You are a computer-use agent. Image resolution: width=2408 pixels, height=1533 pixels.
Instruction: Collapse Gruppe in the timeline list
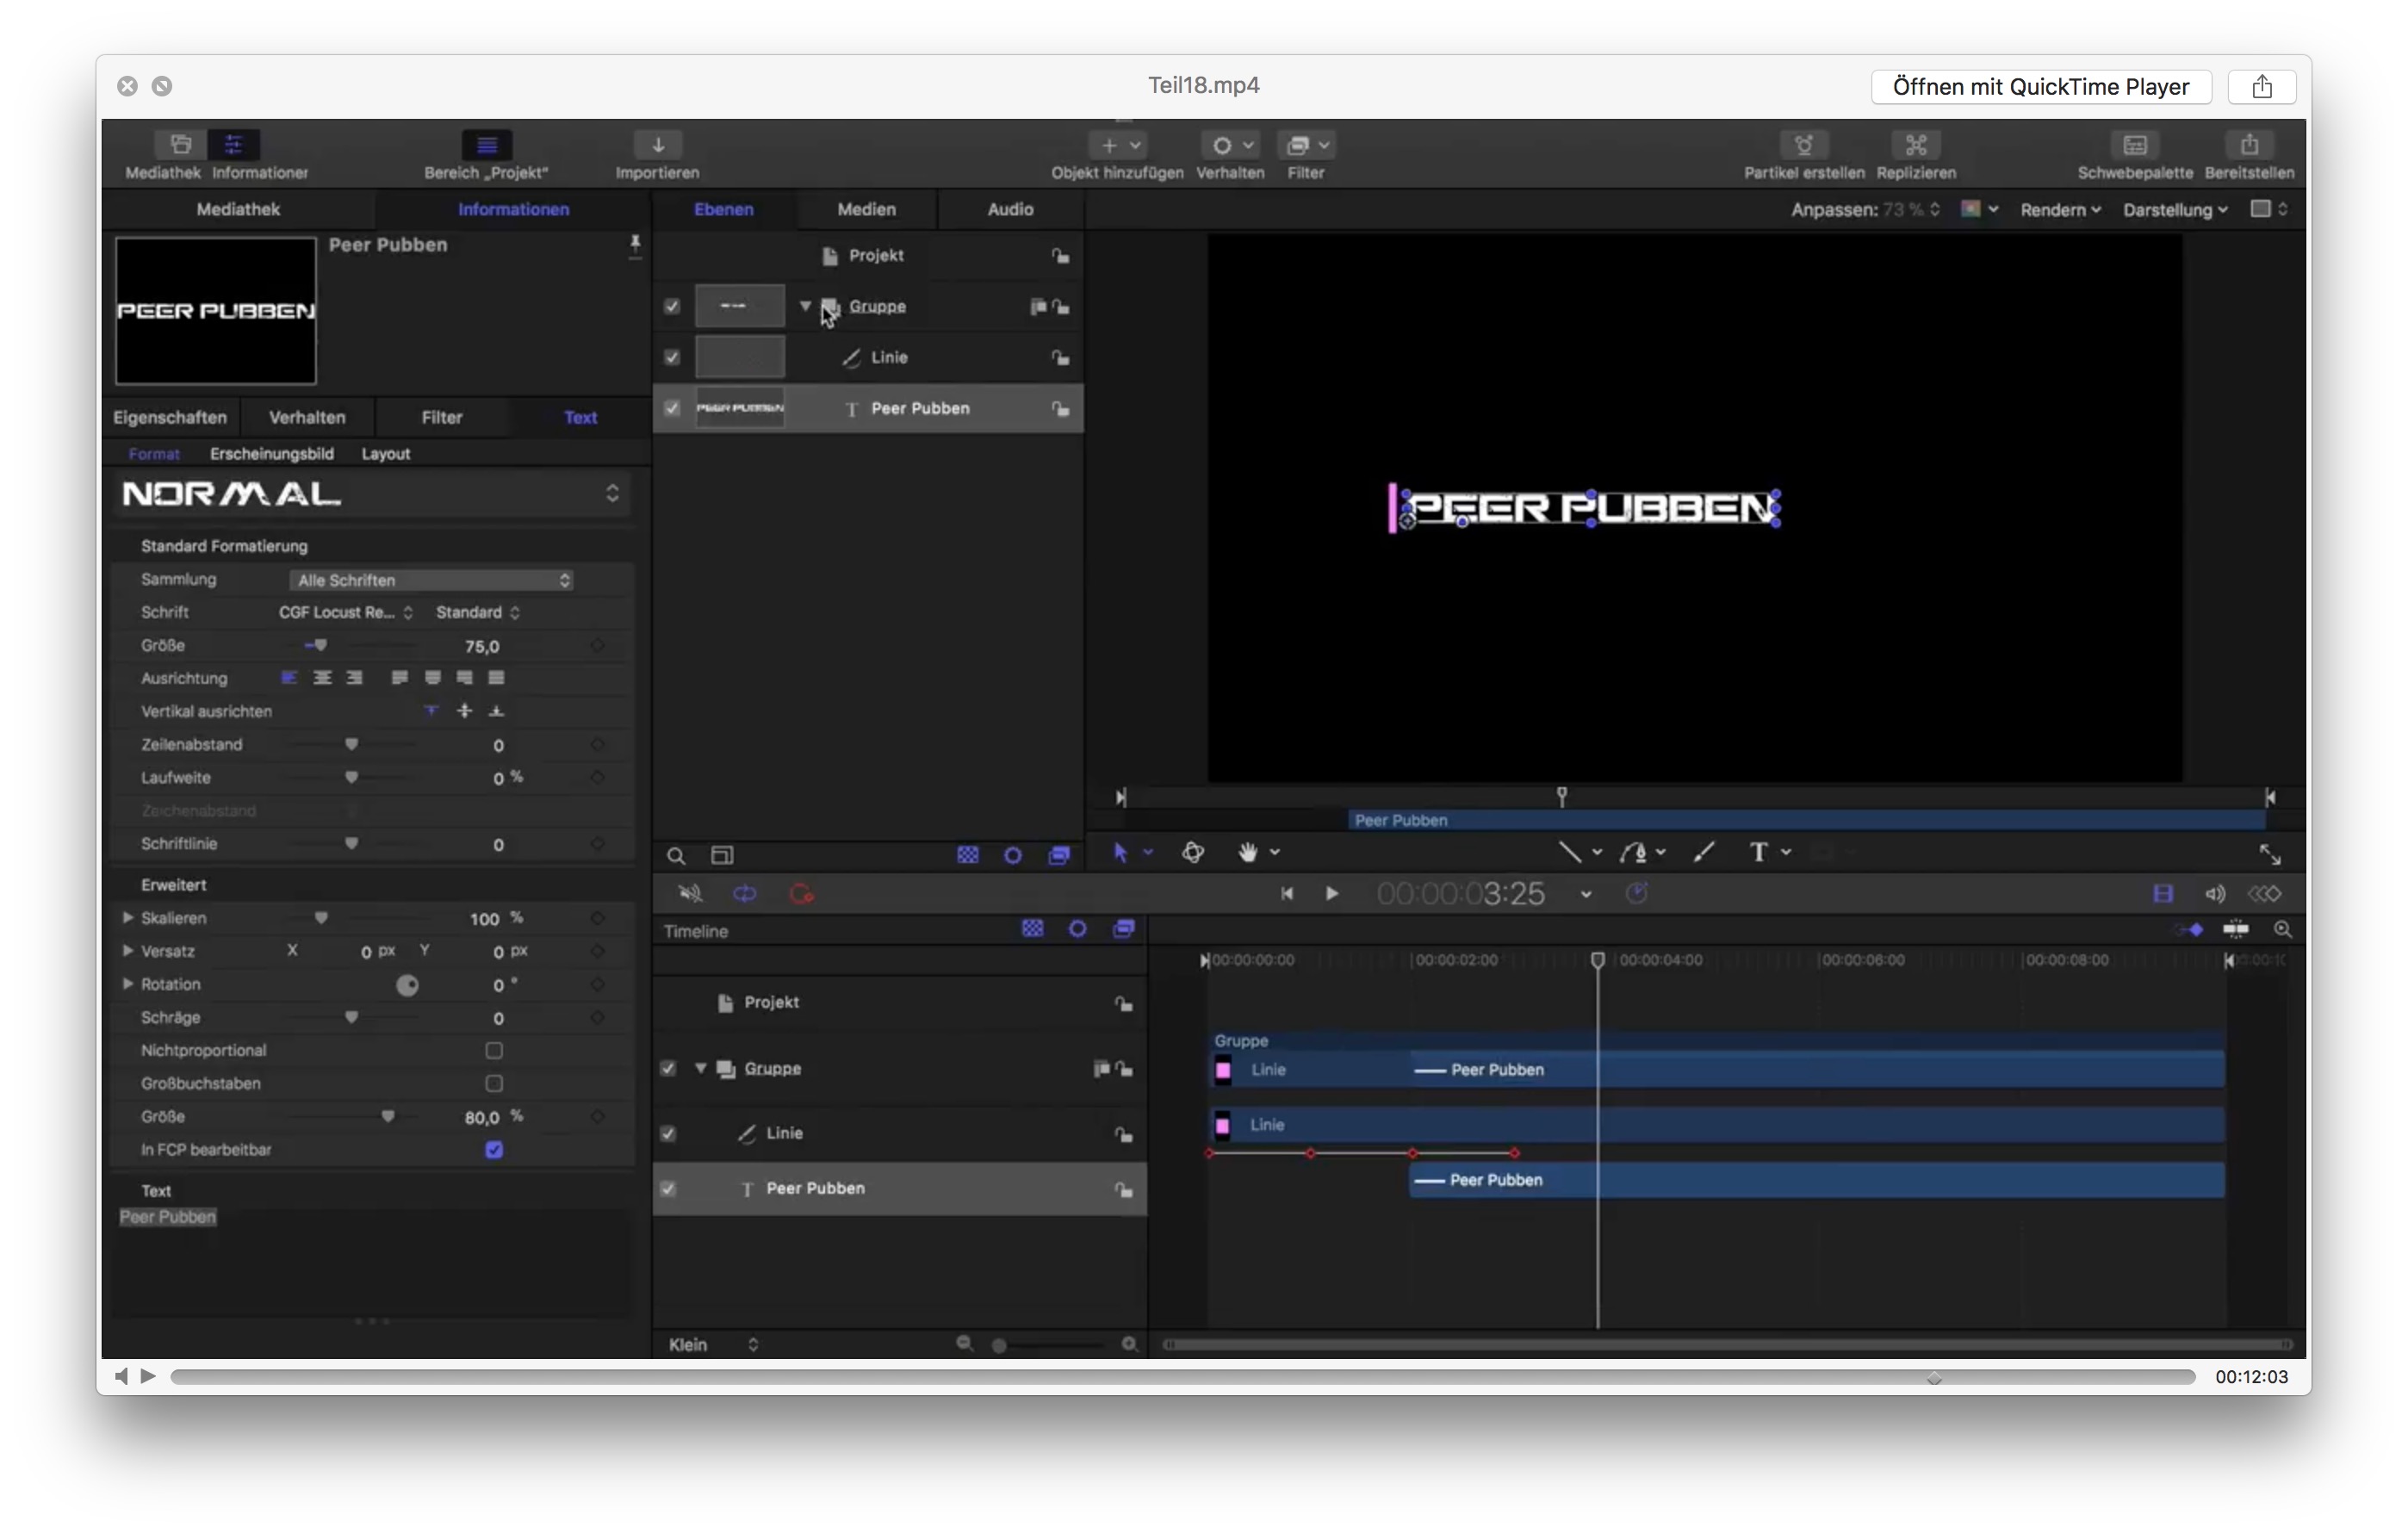tap(700, 1068)
